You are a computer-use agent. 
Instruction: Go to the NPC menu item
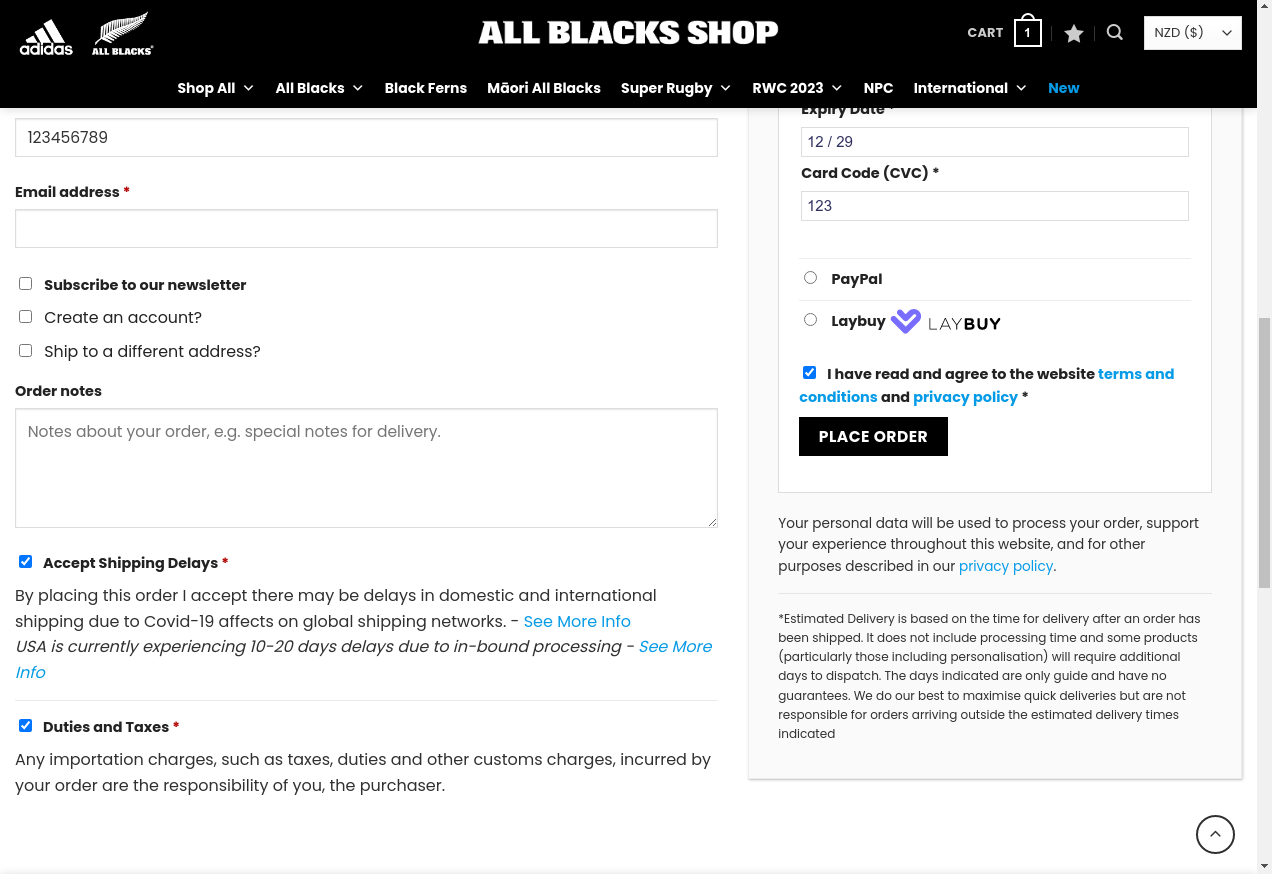(878, 88)
